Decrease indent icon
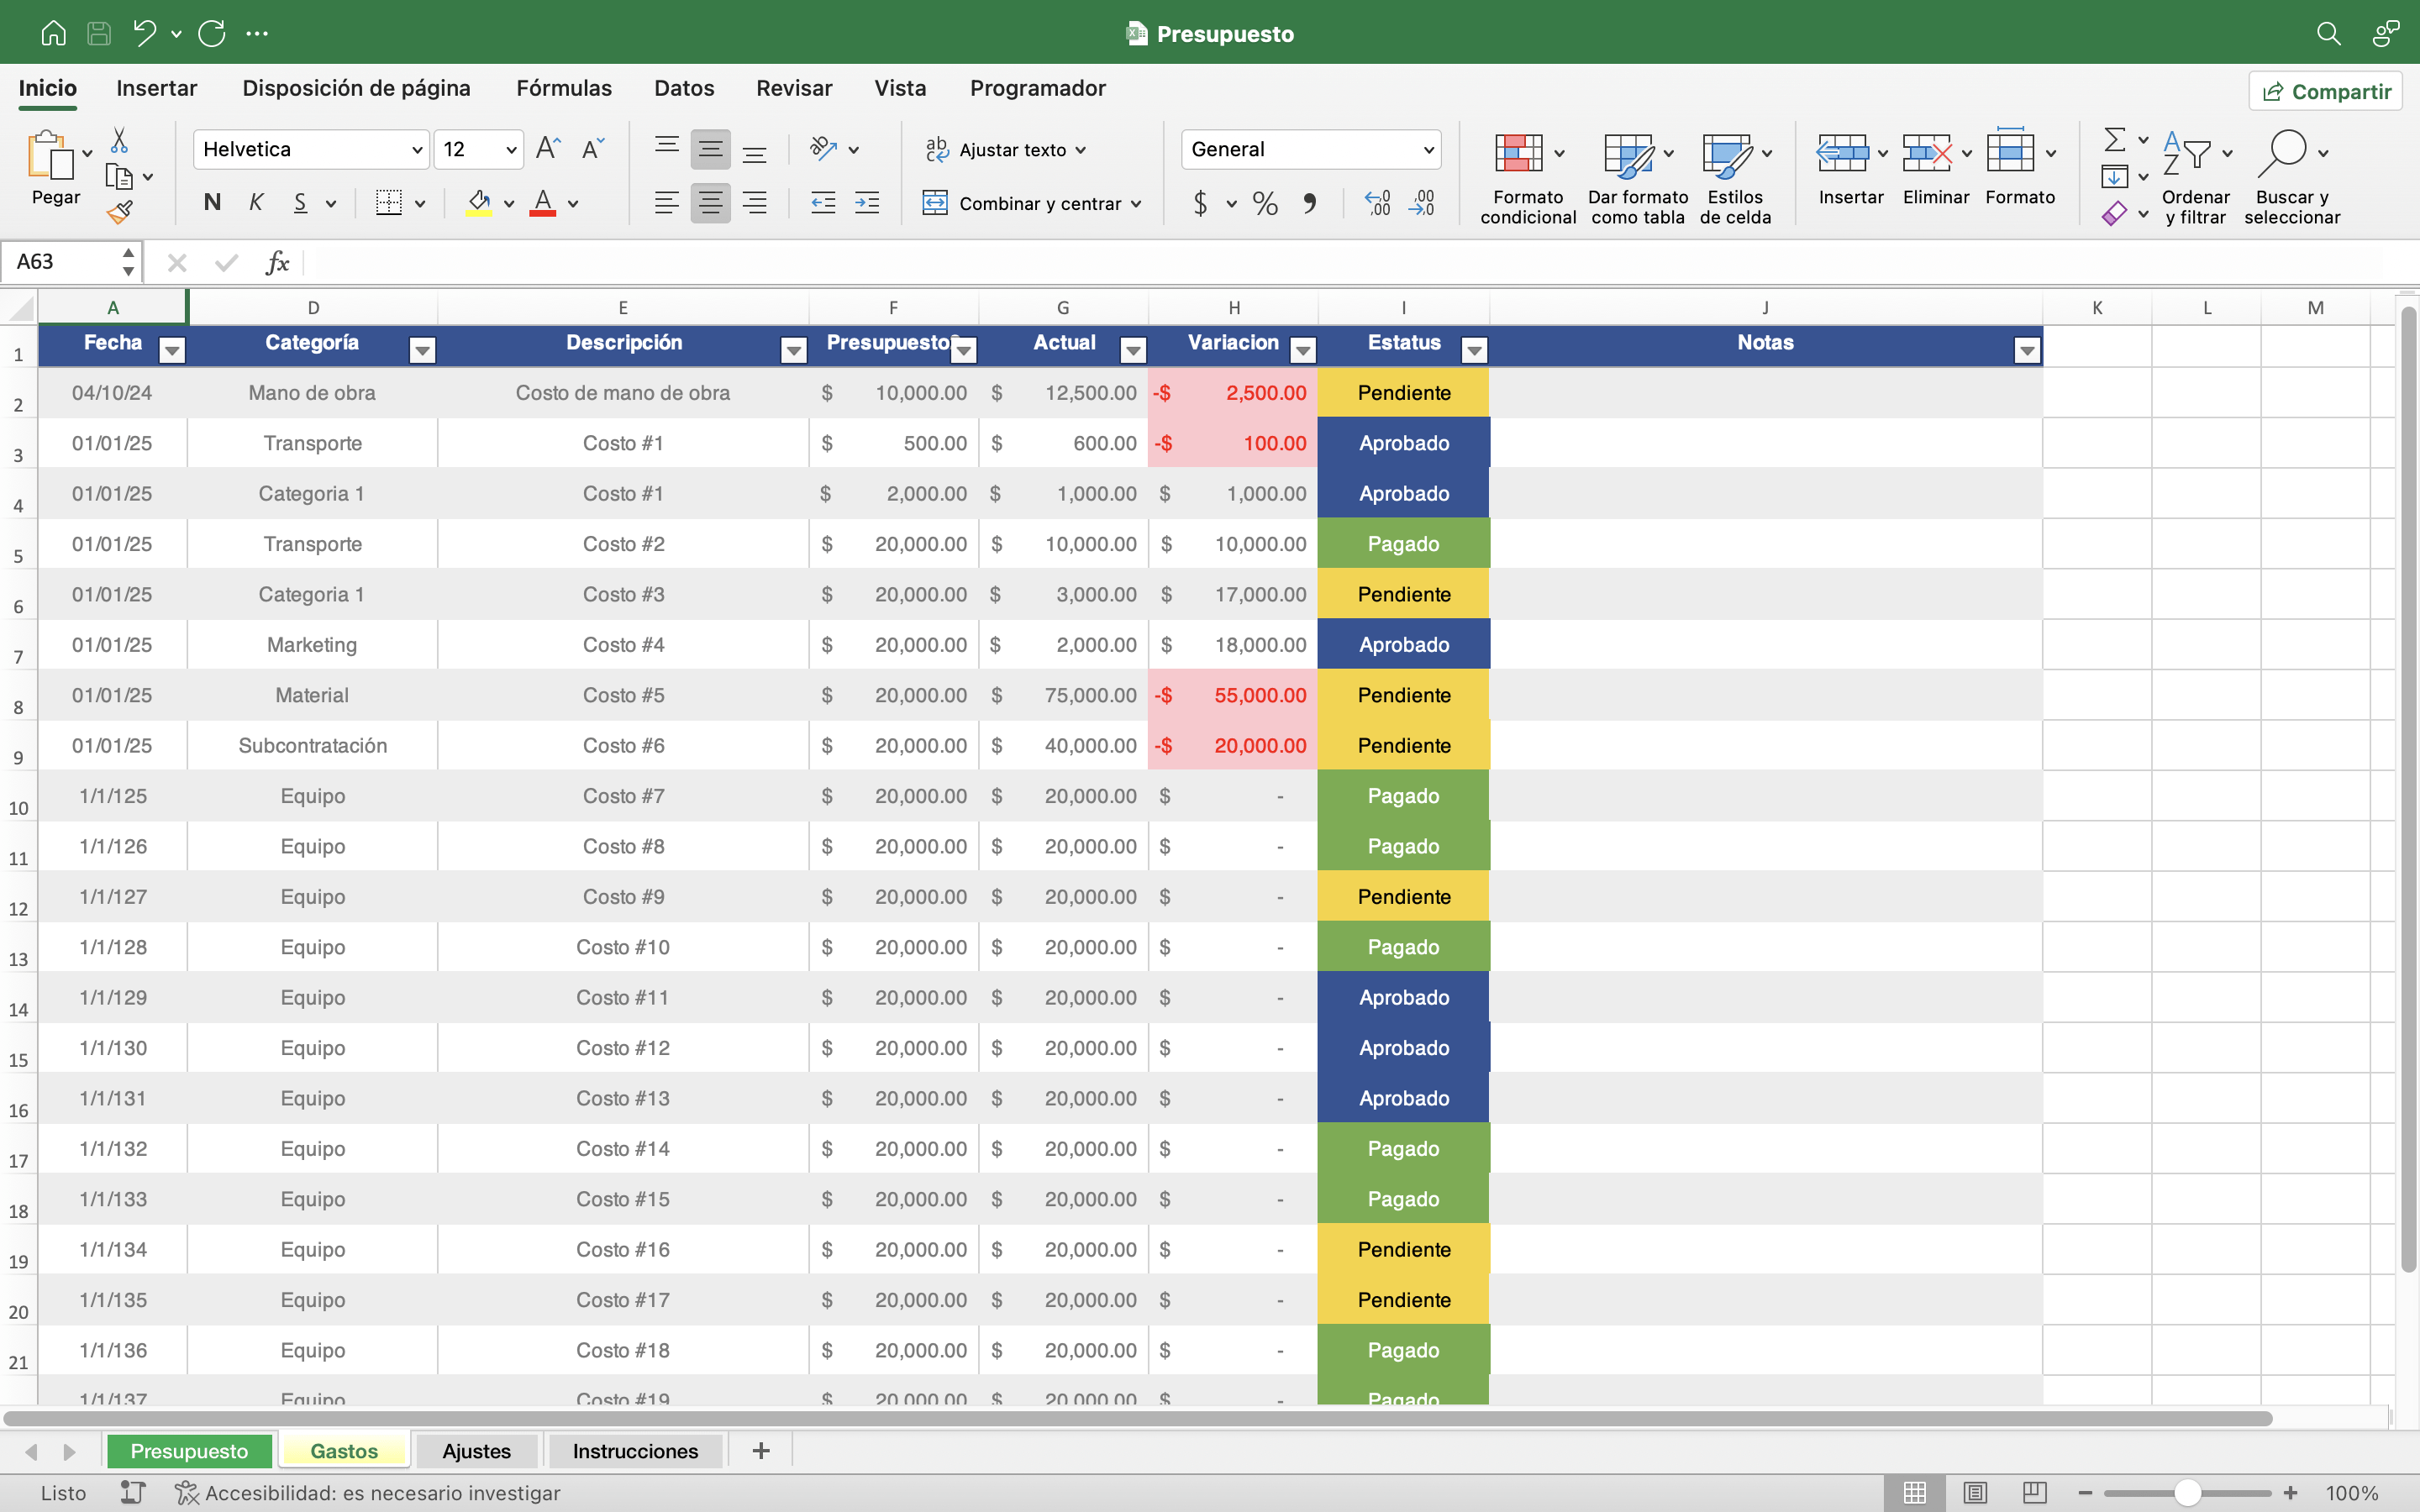 tap(823, 203)
